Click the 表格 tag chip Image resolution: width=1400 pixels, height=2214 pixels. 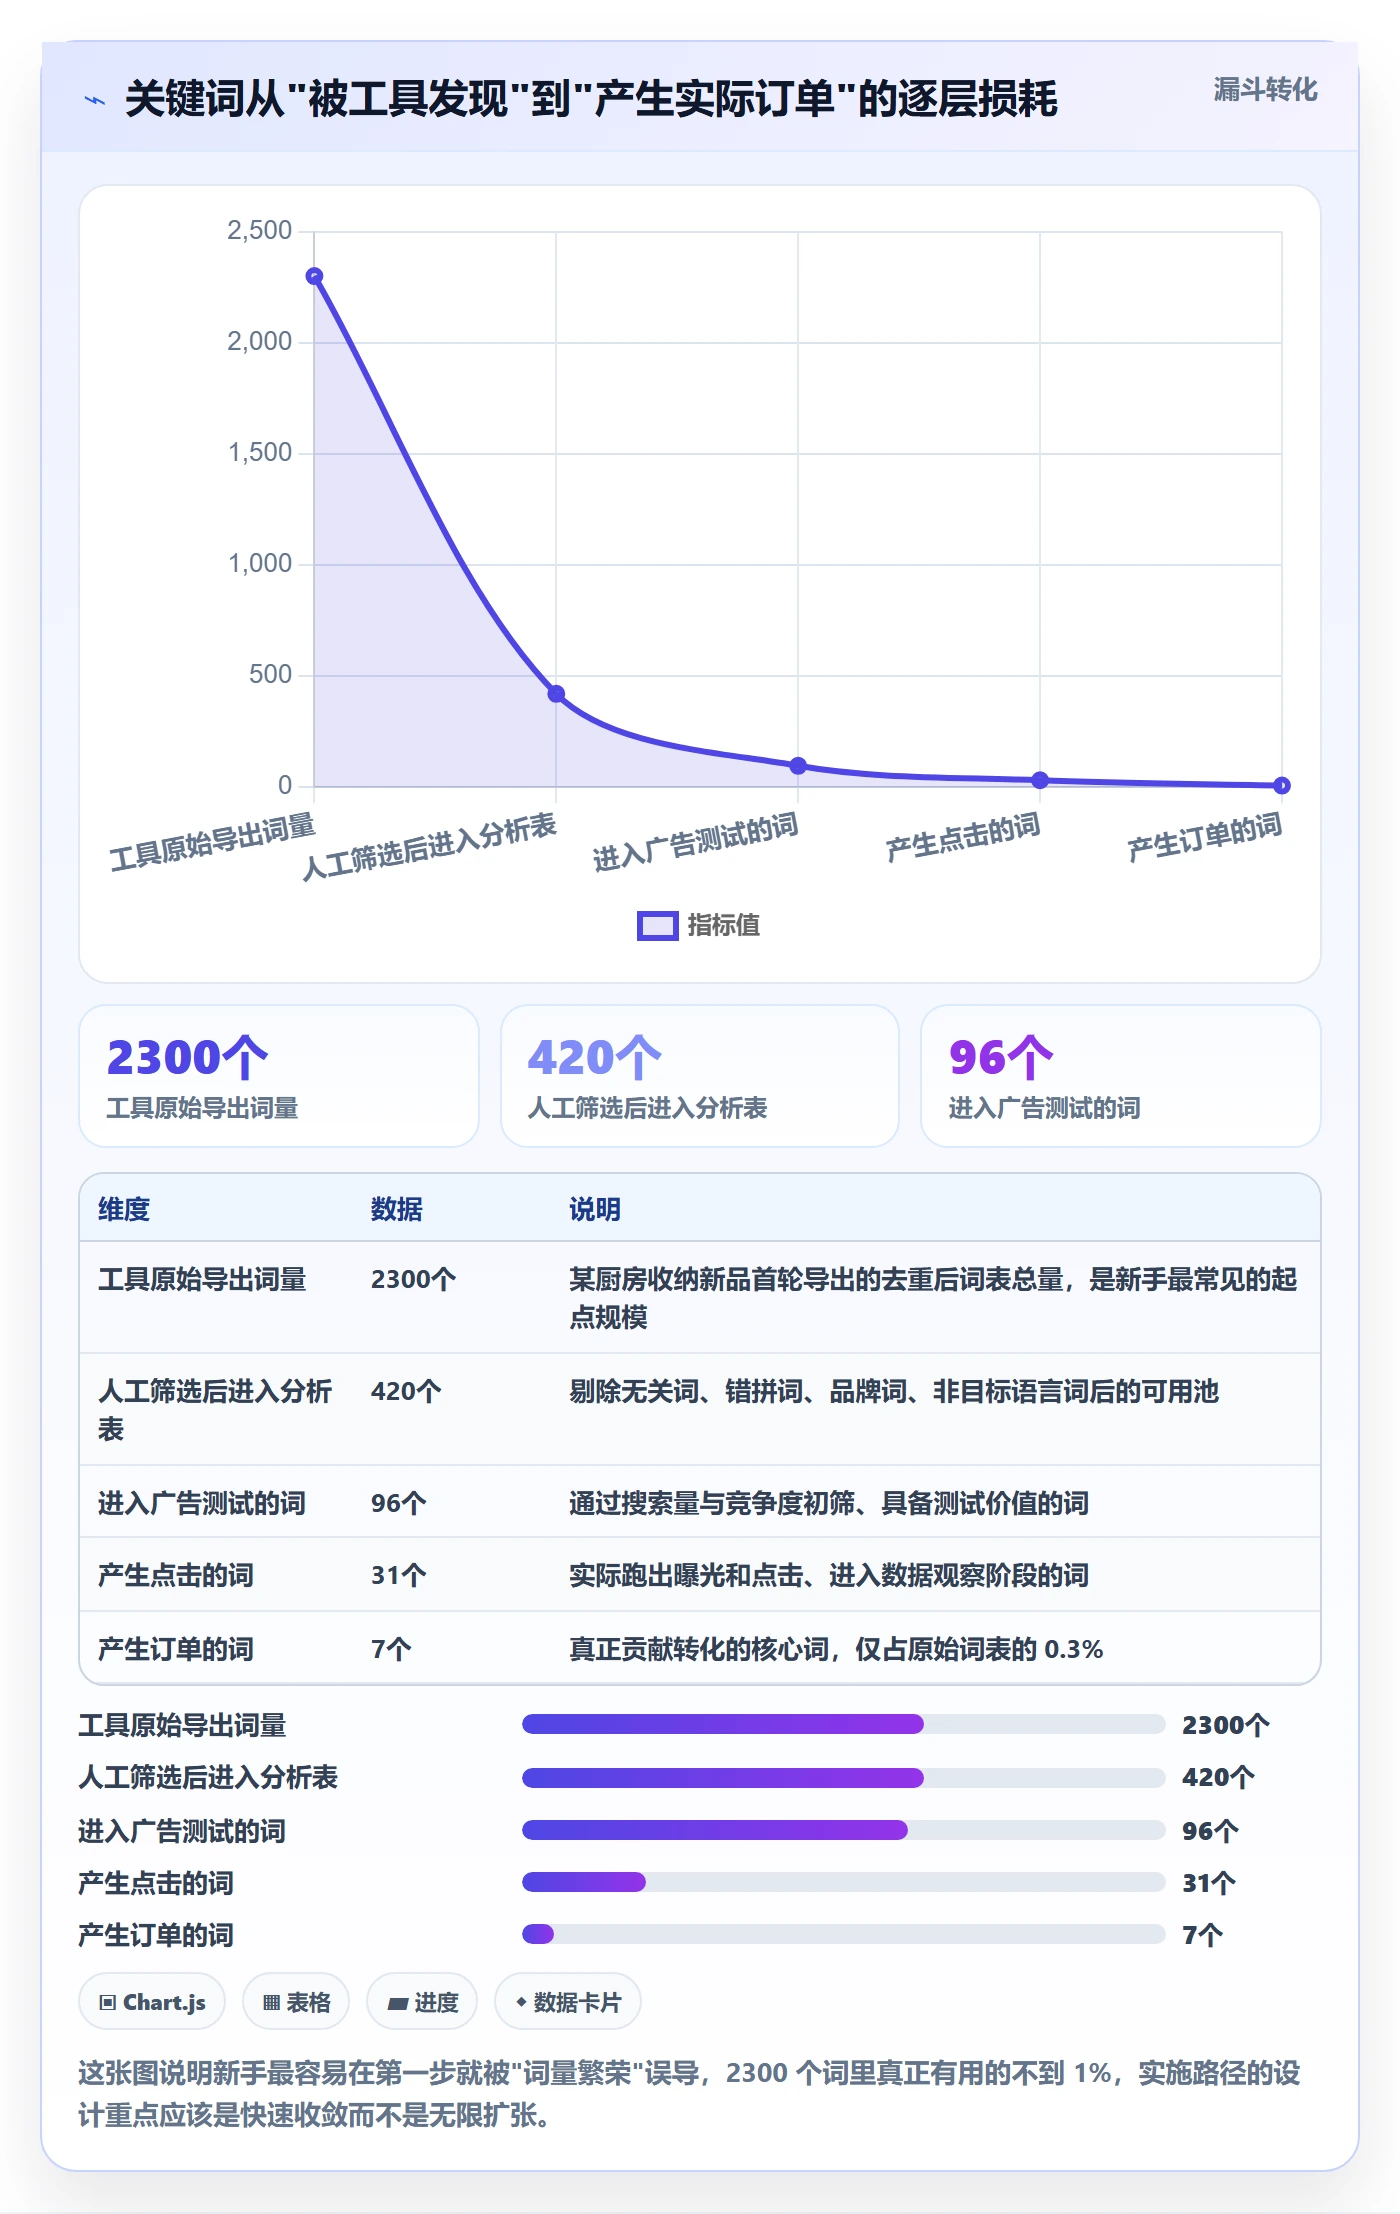[296, 2002]
